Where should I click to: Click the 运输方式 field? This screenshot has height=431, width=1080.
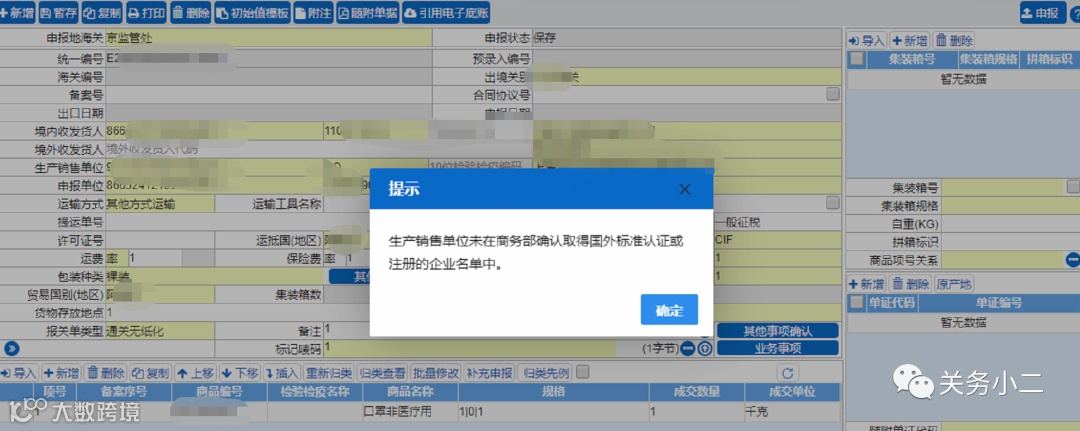tap(160, 204)
